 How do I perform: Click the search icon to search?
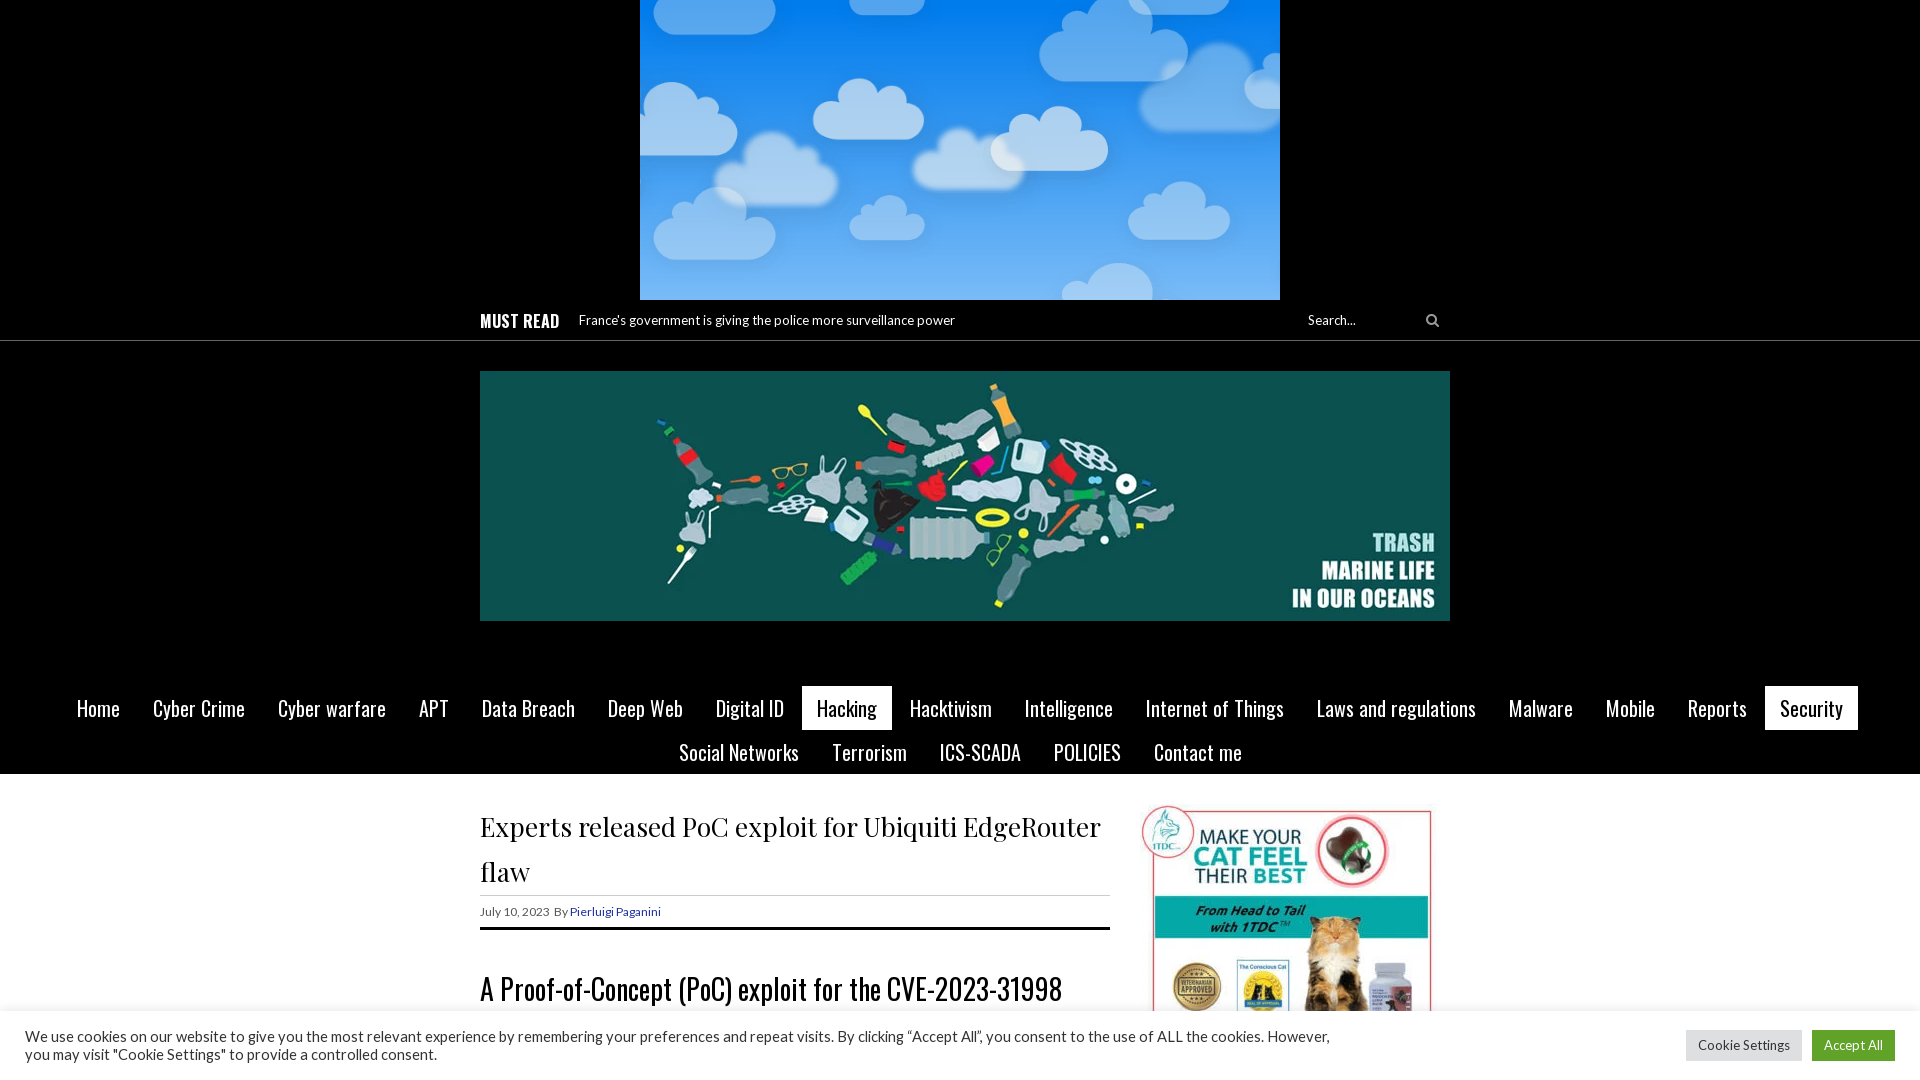[x=1431, y=320]
